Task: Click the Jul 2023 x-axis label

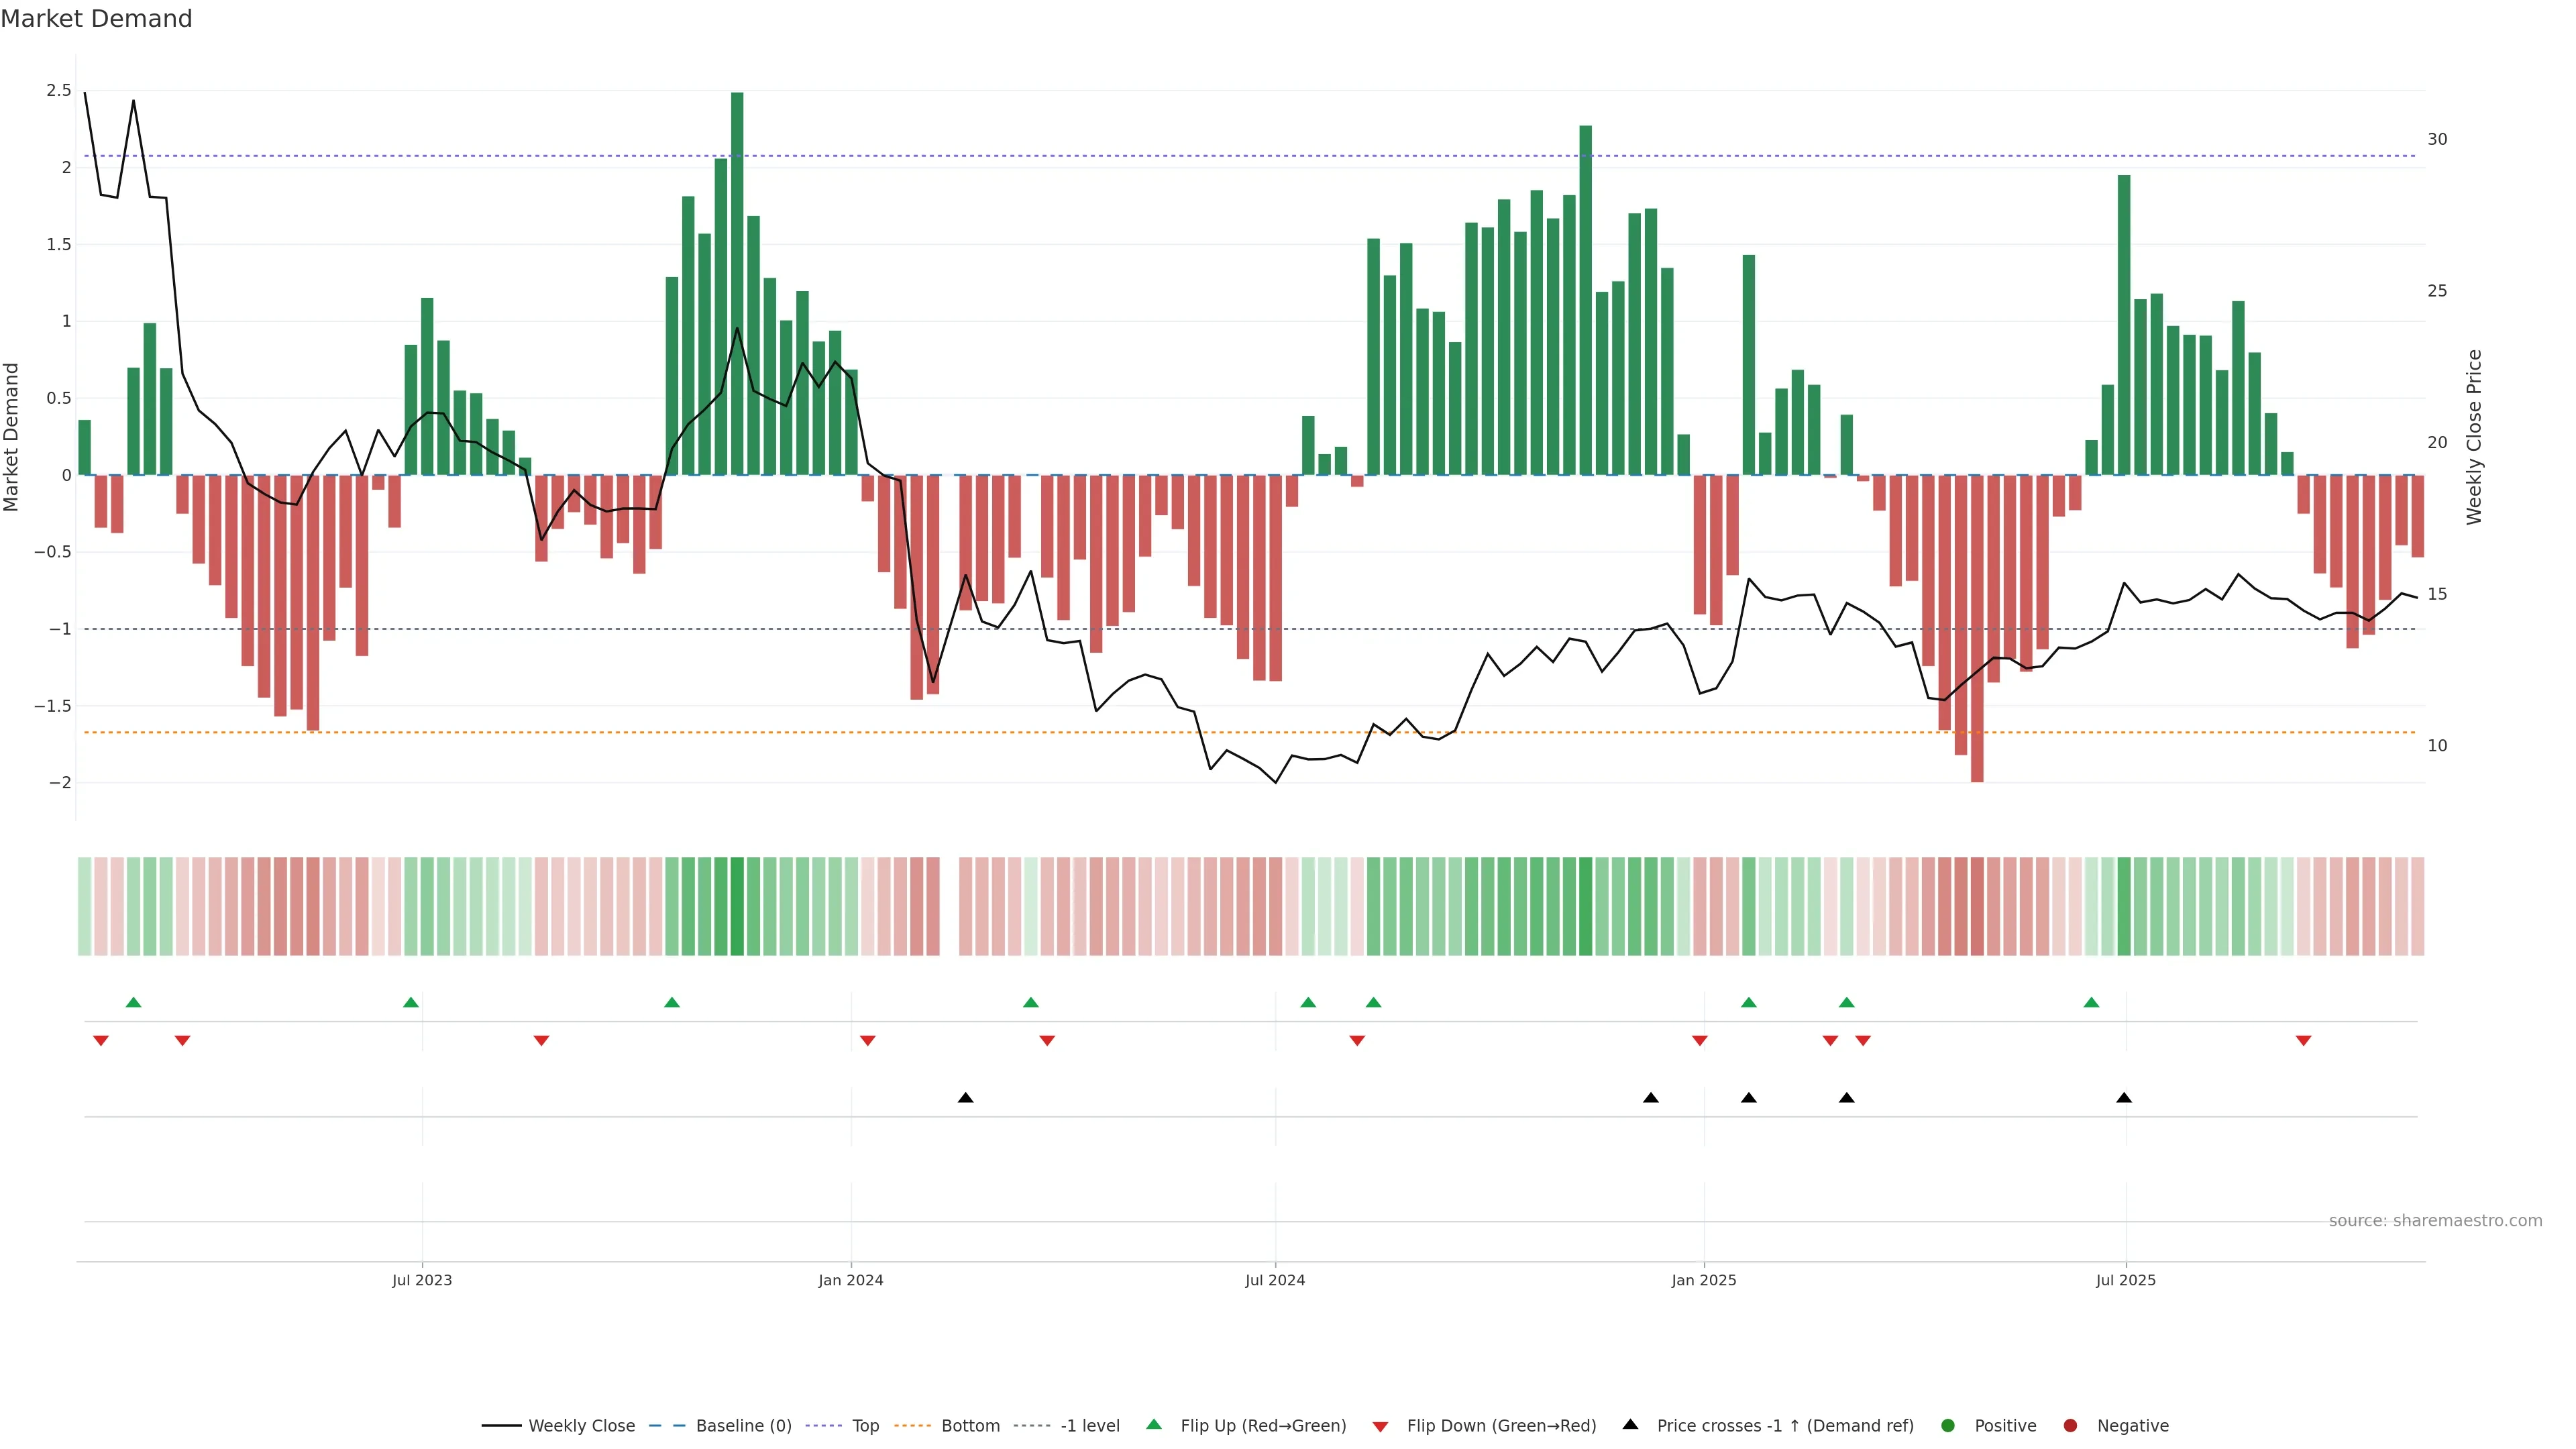Action: click(422, 1280)
